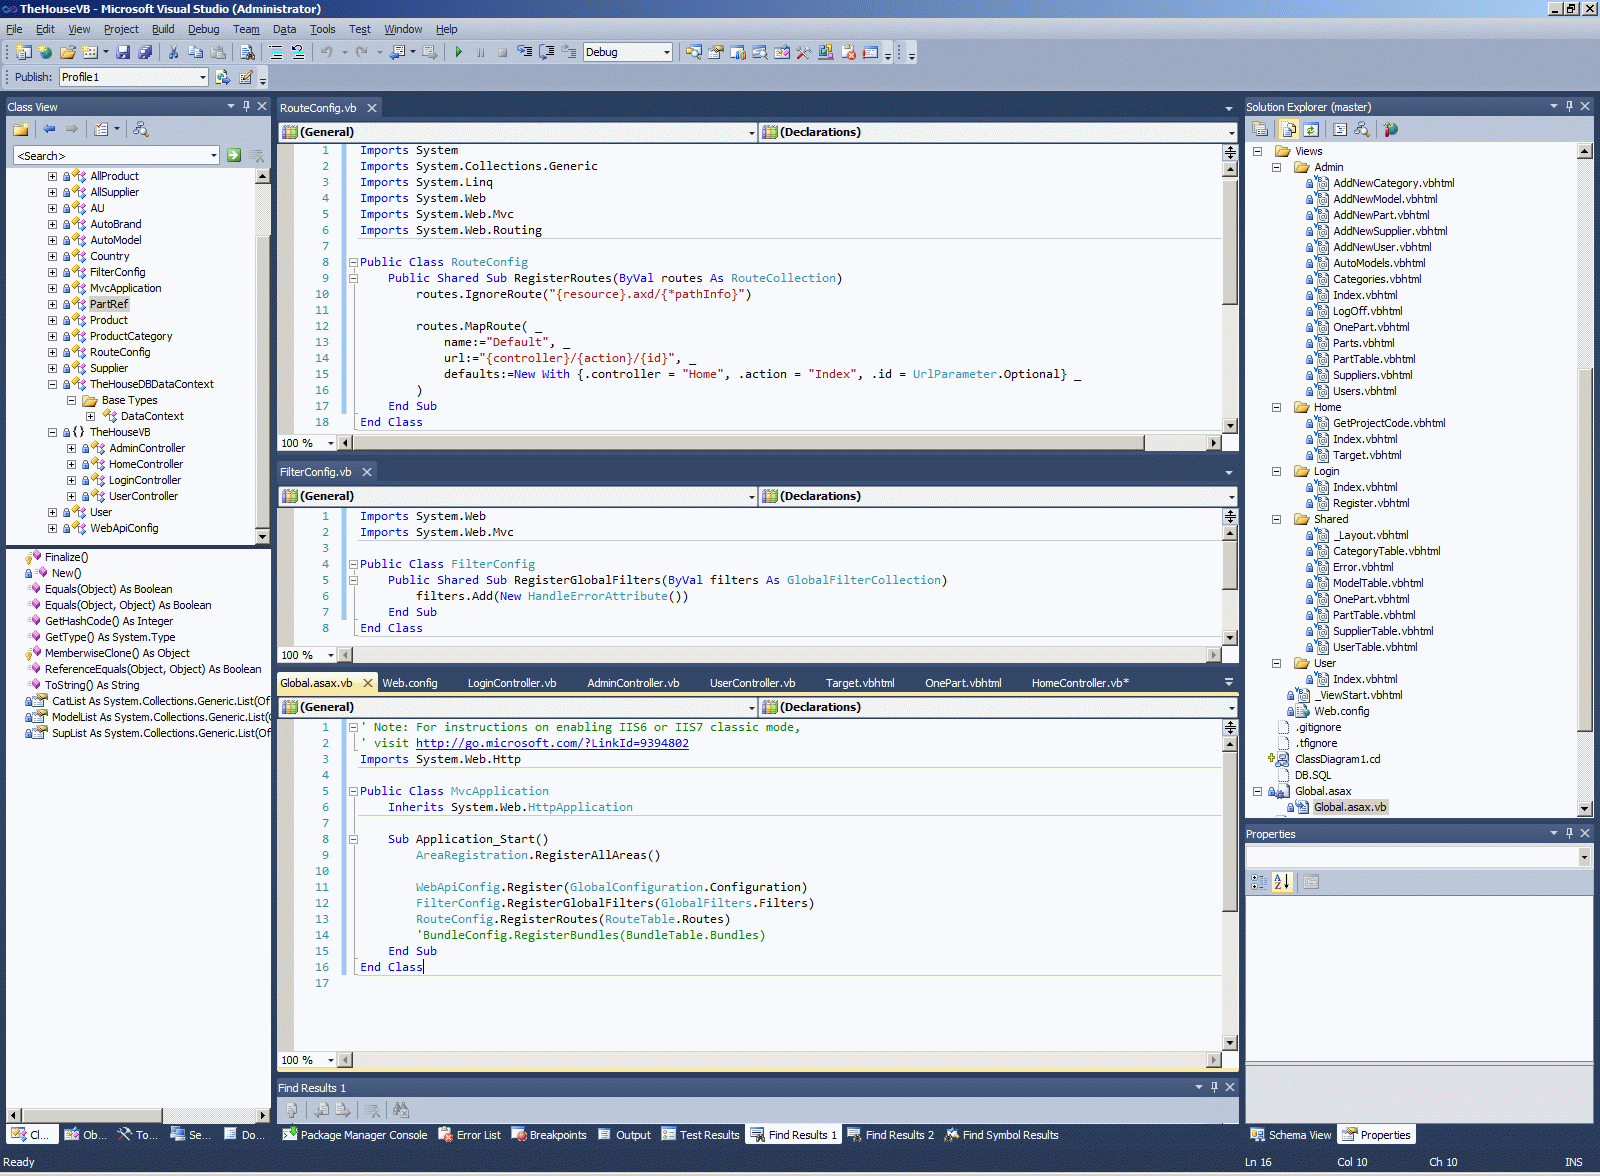This screenshot has width=1600, height=1176.
Task: Click the Save All toolbar icon
Action: 145,52
